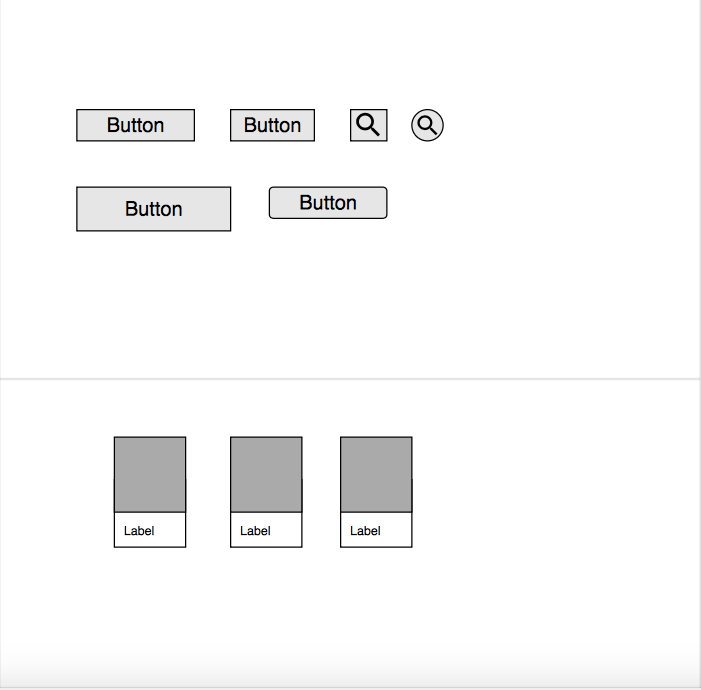Click the horizontal divider between the two panels

pos(350,379)
